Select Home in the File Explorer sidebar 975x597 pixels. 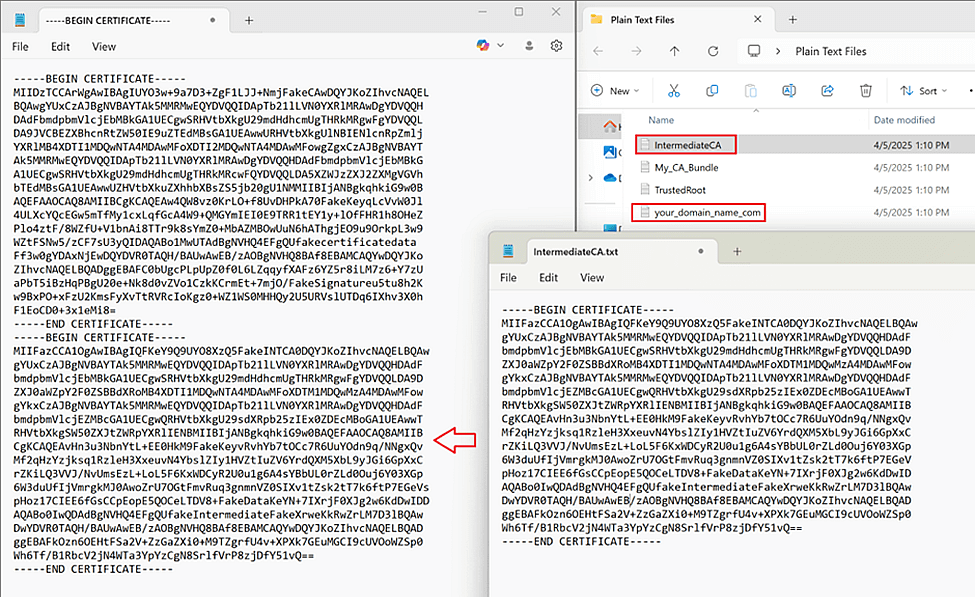(611, 128)
